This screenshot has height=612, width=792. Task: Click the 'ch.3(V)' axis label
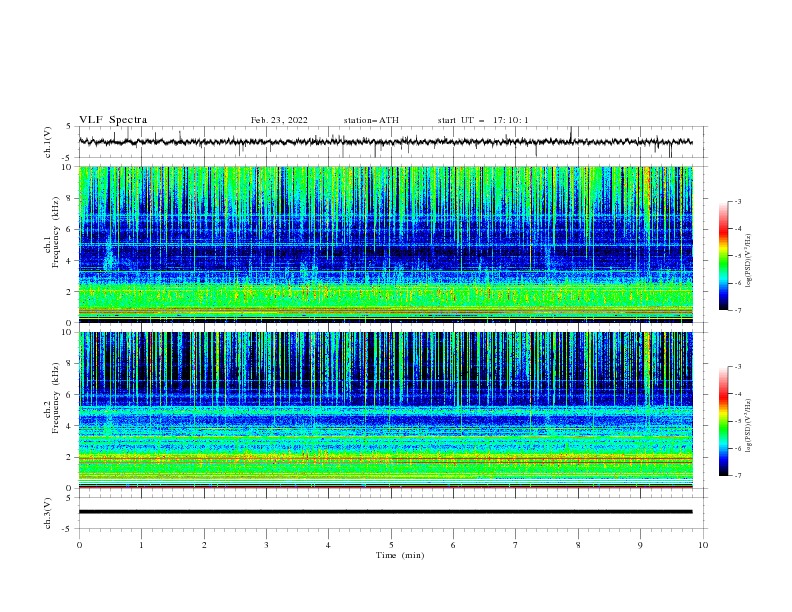pos(48,513)
